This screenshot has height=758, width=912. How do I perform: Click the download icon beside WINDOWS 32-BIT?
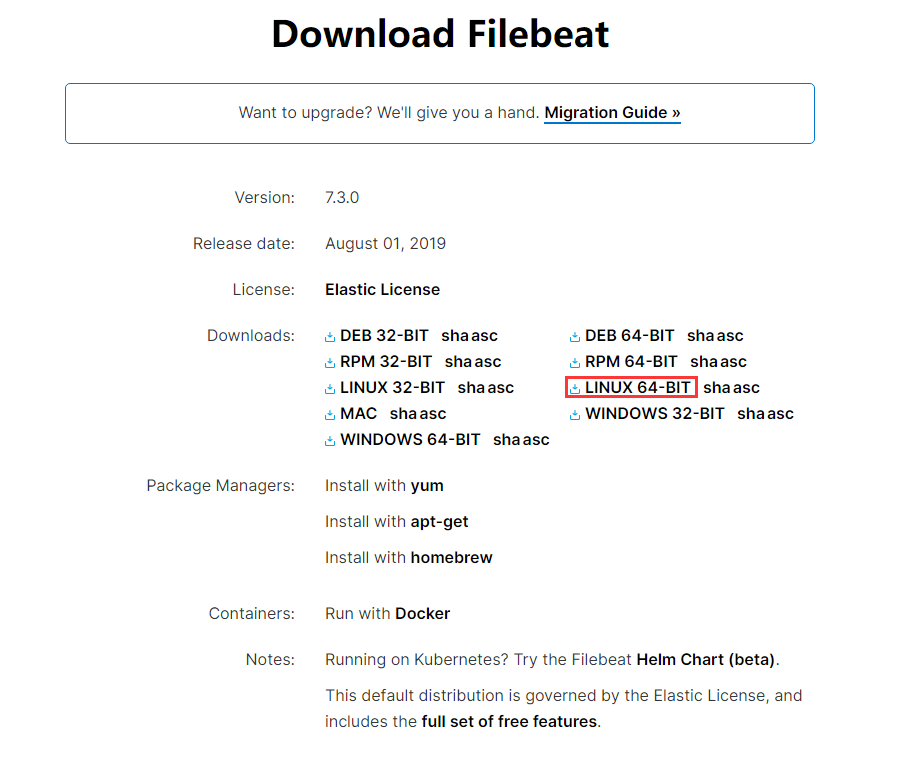tap(575, 413)
